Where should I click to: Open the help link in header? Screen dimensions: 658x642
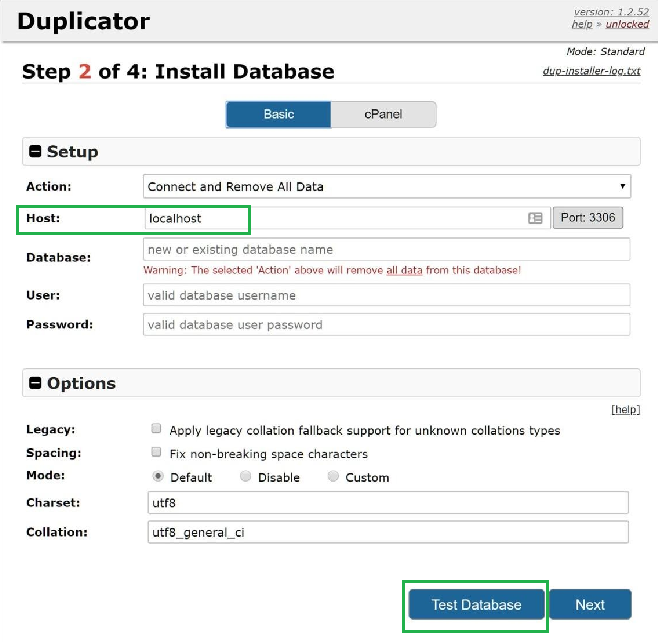[582, 24]
